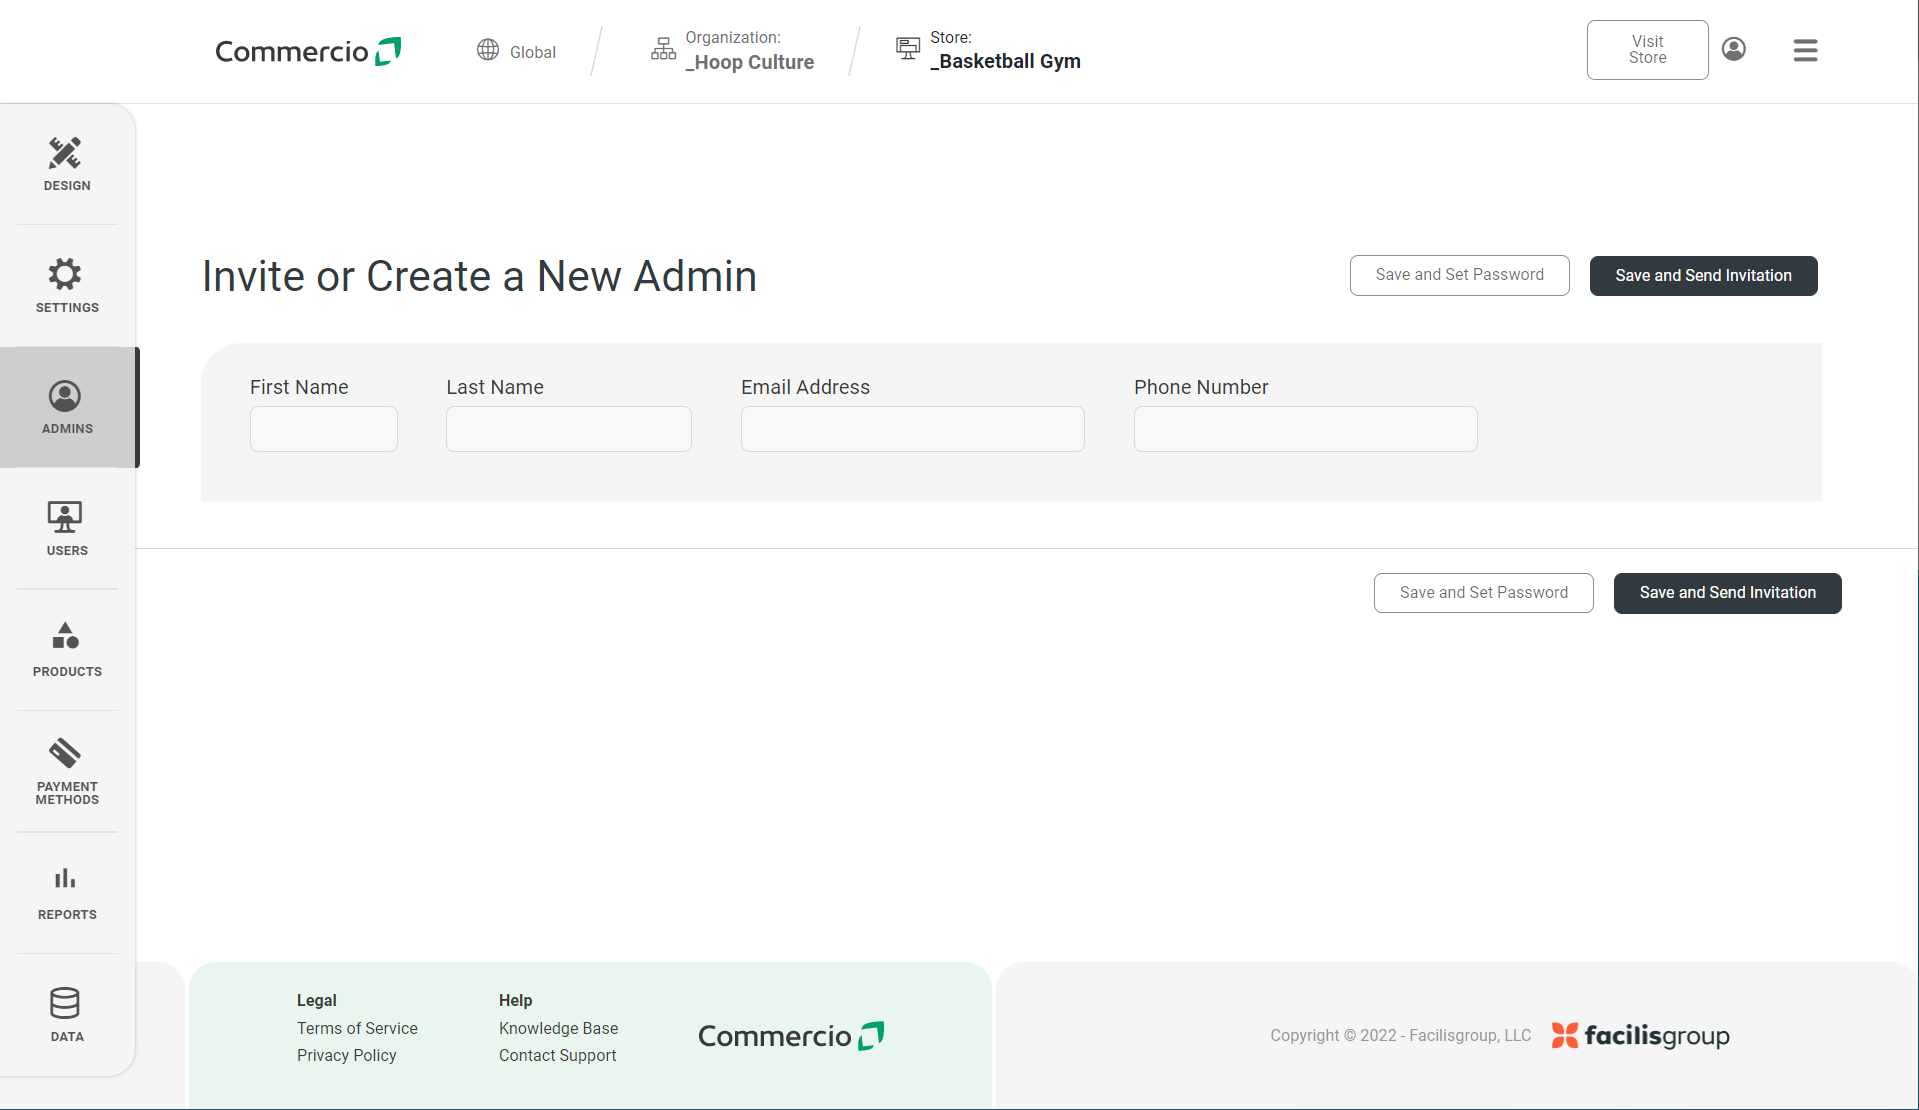Click the Commercio logo in header

(x=308, y=51)
